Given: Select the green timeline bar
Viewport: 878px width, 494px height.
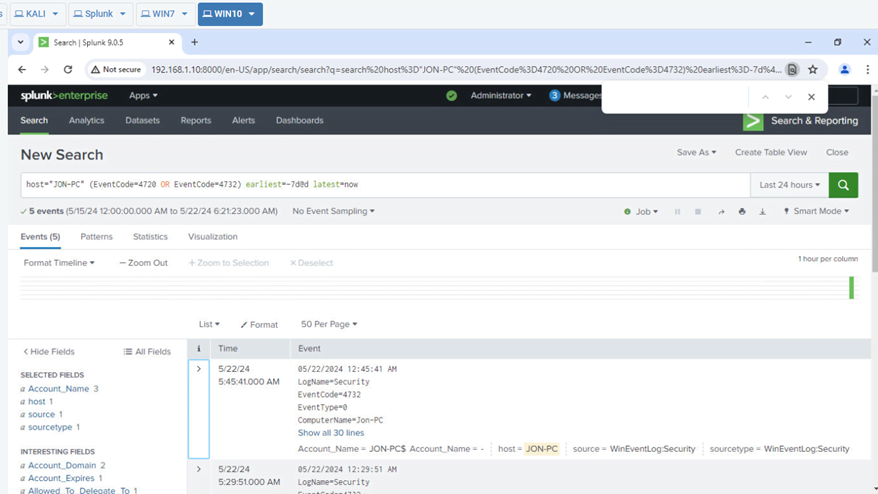Looking at the screenshot, I should click(851, 288).
